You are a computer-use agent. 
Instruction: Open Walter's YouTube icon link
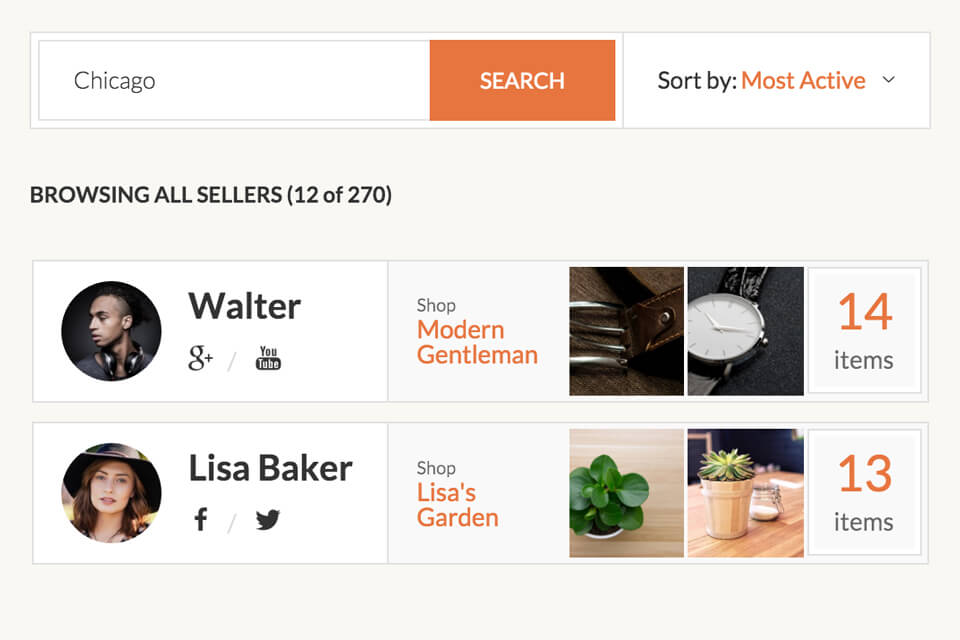click(268, 358)
